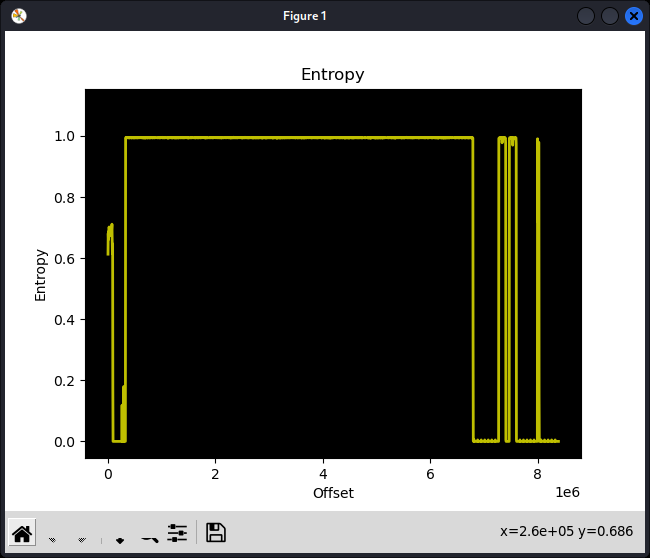Image resolution: width=650 pixels, height=558 pixels.
Task: Reset the plot to original home view
Action: point(22,533)
